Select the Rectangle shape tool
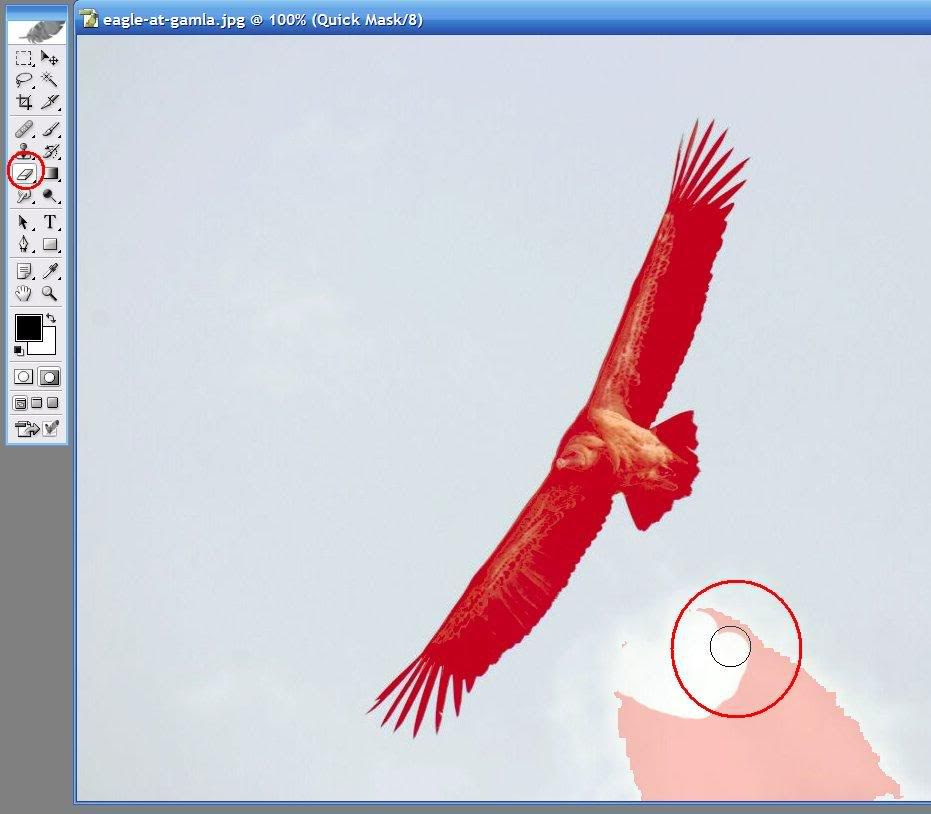 click(50, 244)
